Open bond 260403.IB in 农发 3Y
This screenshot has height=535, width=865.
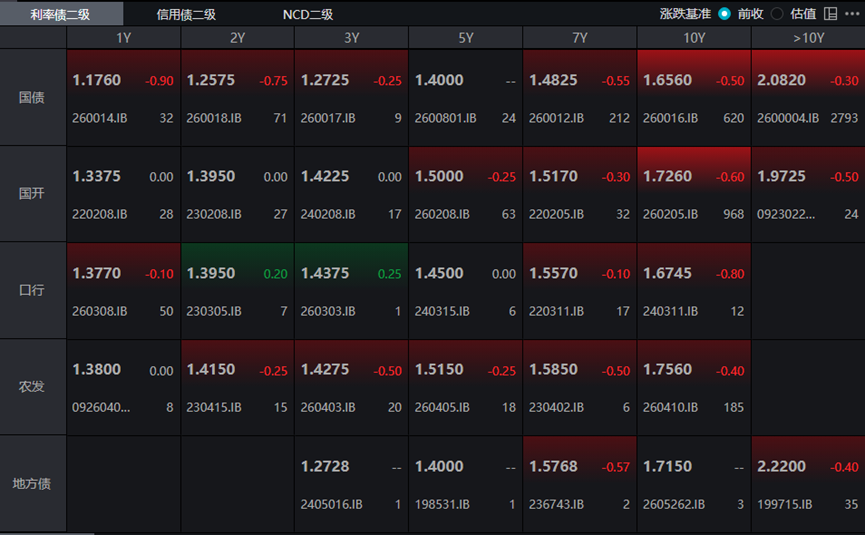328,407
